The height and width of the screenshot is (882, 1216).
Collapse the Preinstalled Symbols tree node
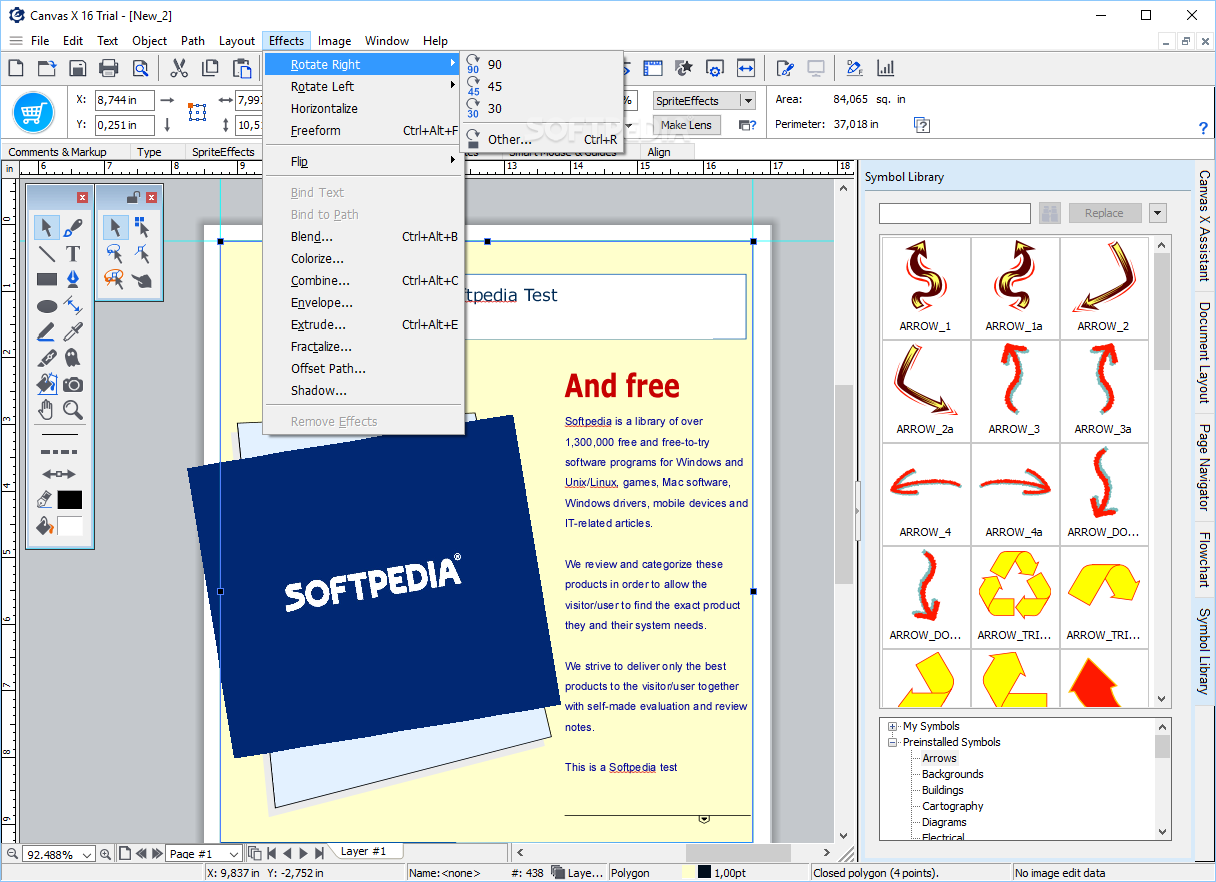click(893, 743)
